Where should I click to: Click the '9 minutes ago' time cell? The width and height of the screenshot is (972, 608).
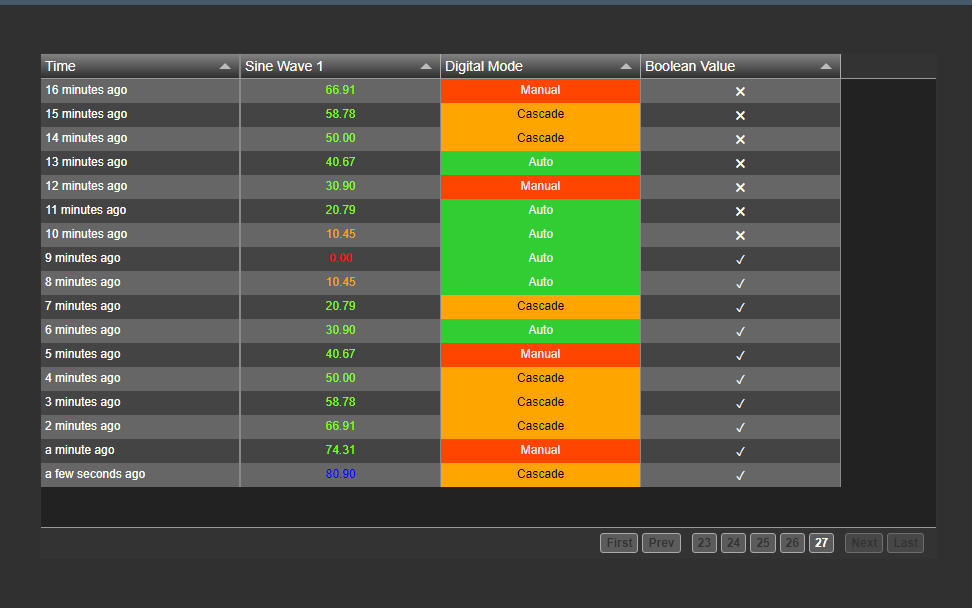pos(141,258)
